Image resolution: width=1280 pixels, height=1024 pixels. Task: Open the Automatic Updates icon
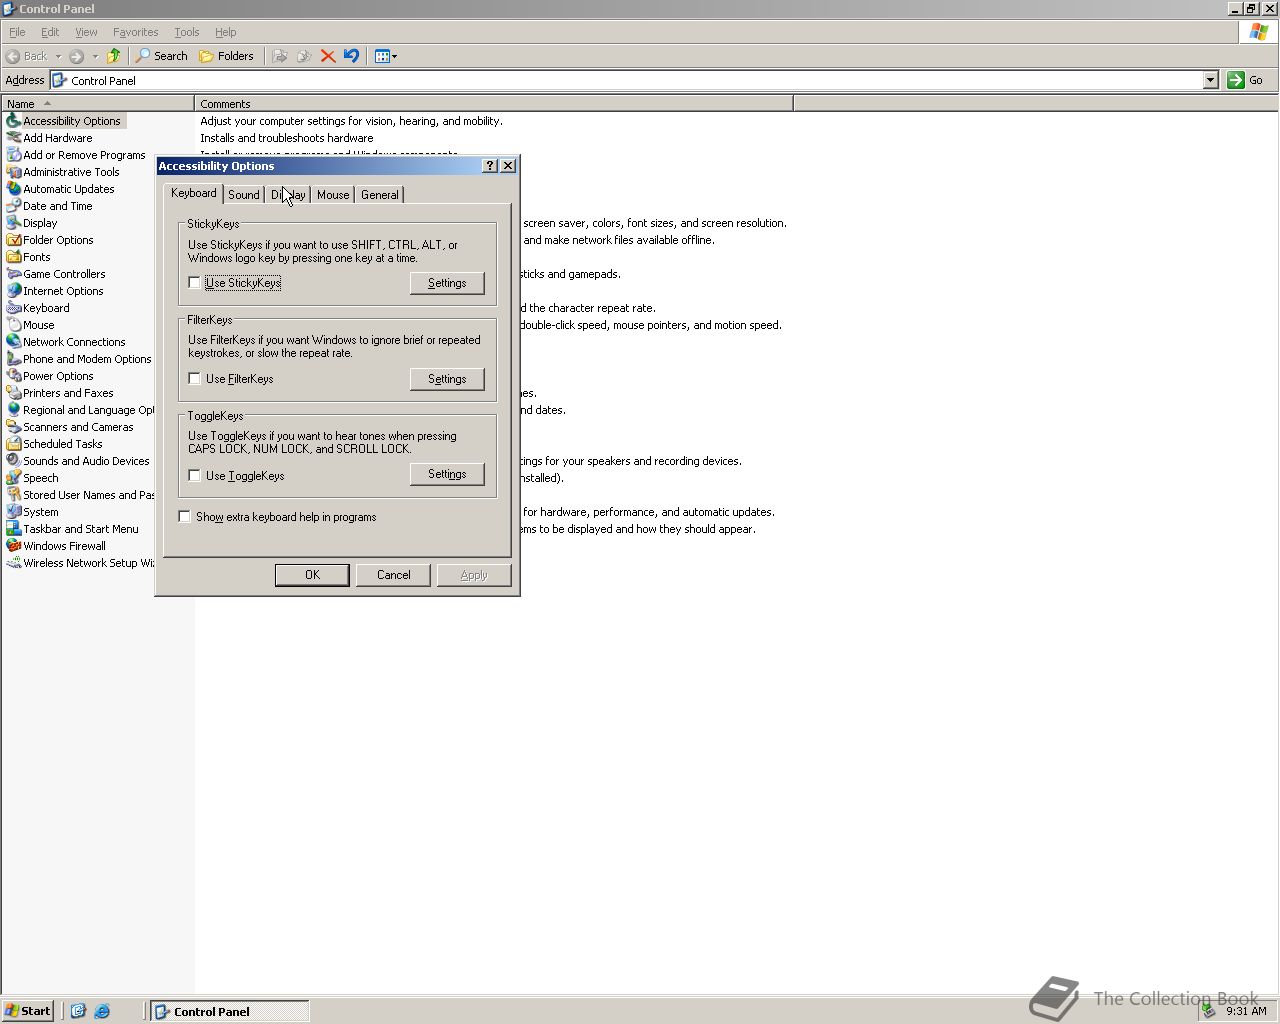(x=13, y=189)
